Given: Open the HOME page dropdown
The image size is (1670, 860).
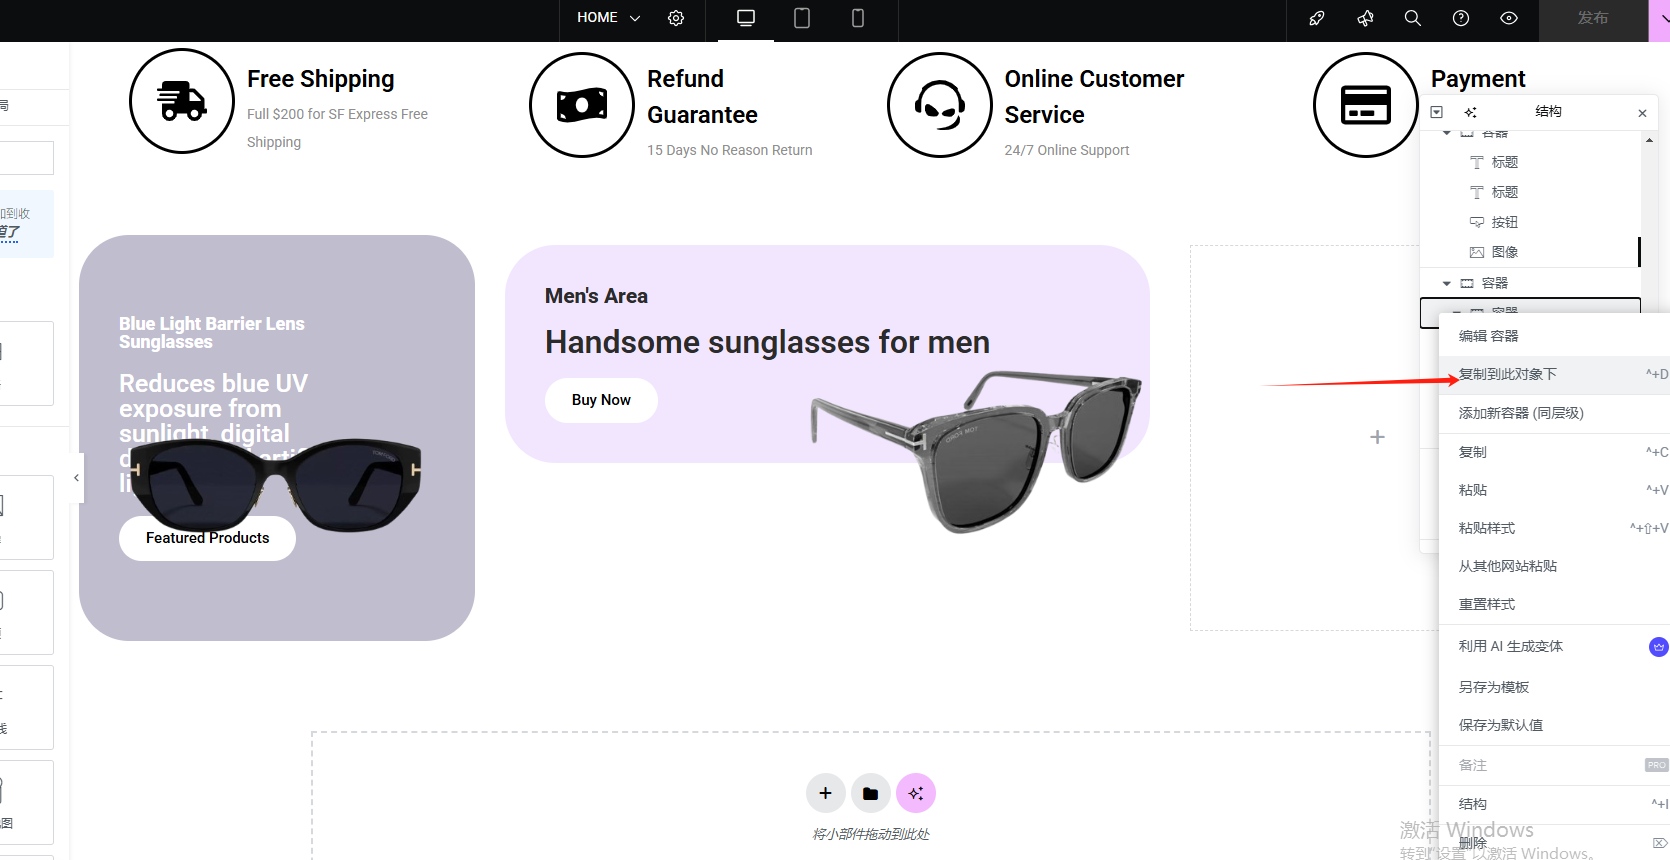Looking at the screenshot, I should (x=608, y=18).
